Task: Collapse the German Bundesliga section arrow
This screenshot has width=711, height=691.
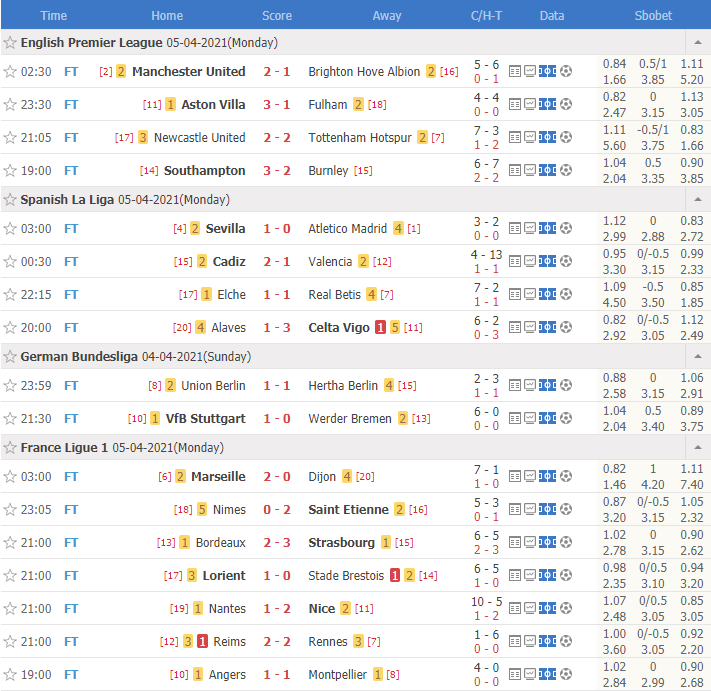Action: pyautogui.click(x=698, y=356)
